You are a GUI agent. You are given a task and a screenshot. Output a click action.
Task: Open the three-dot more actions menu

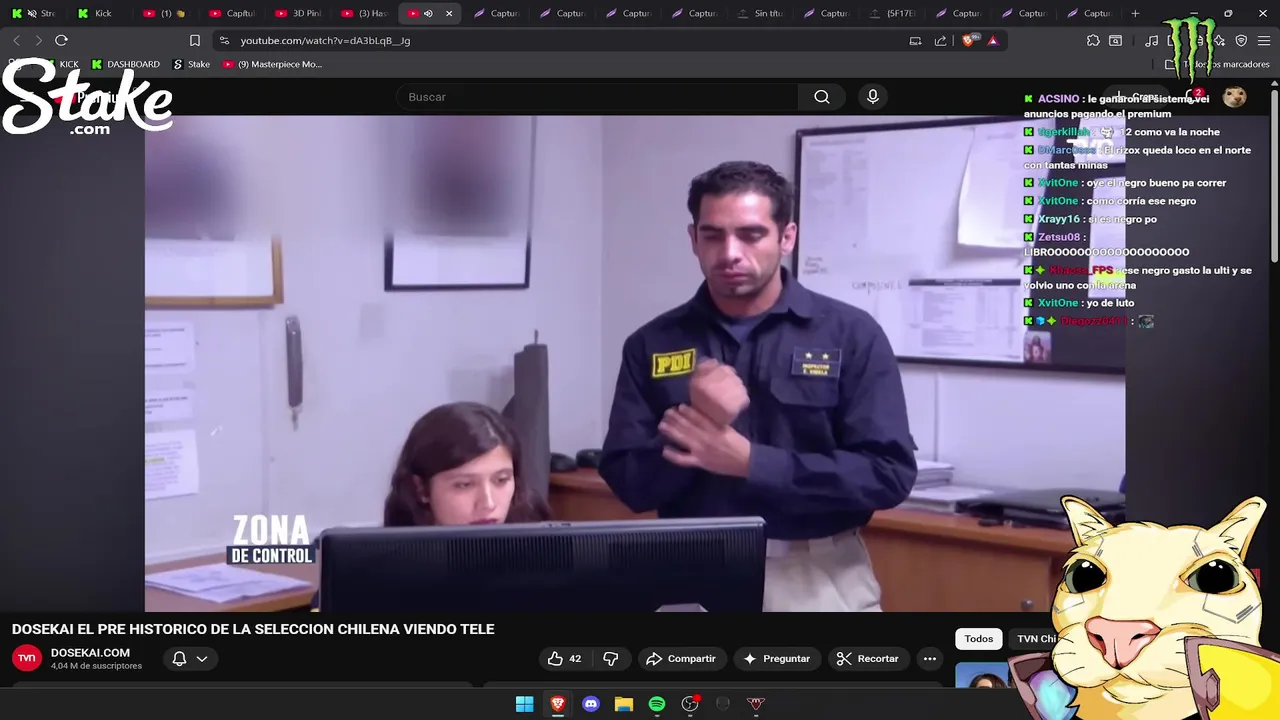[x=930, y=659]
